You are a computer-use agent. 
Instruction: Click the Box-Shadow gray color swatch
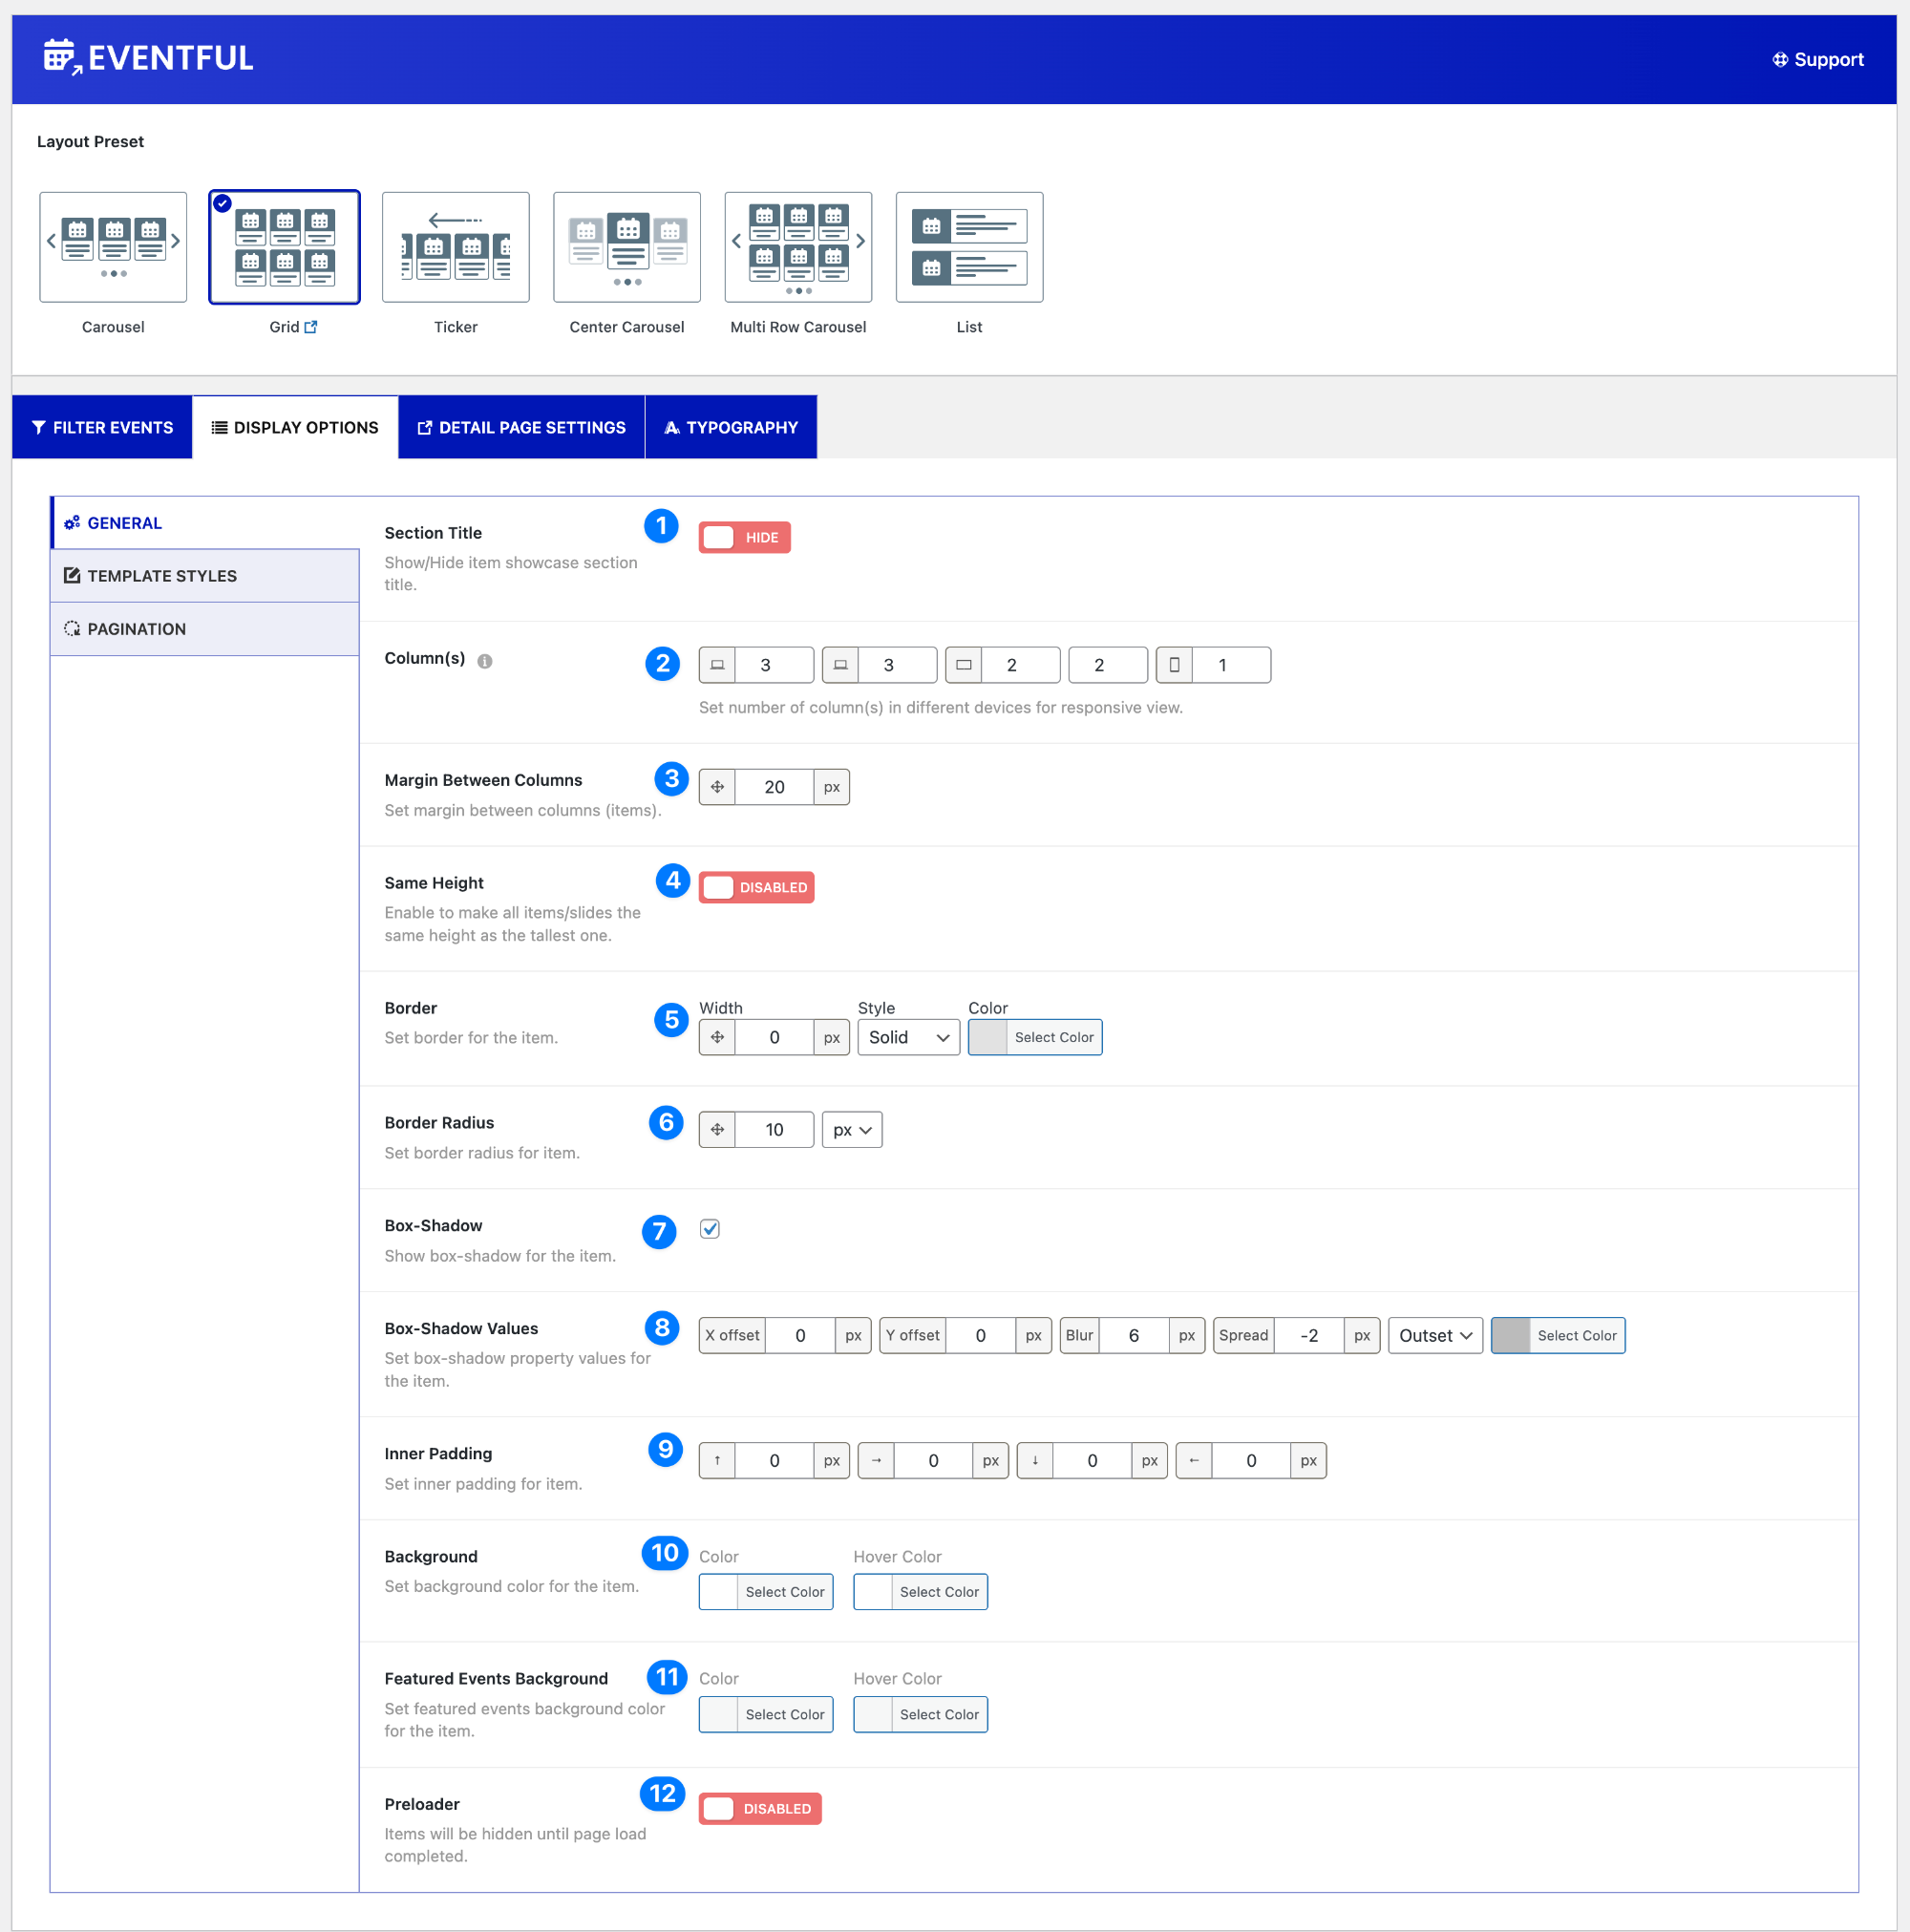point(1510,1335)
